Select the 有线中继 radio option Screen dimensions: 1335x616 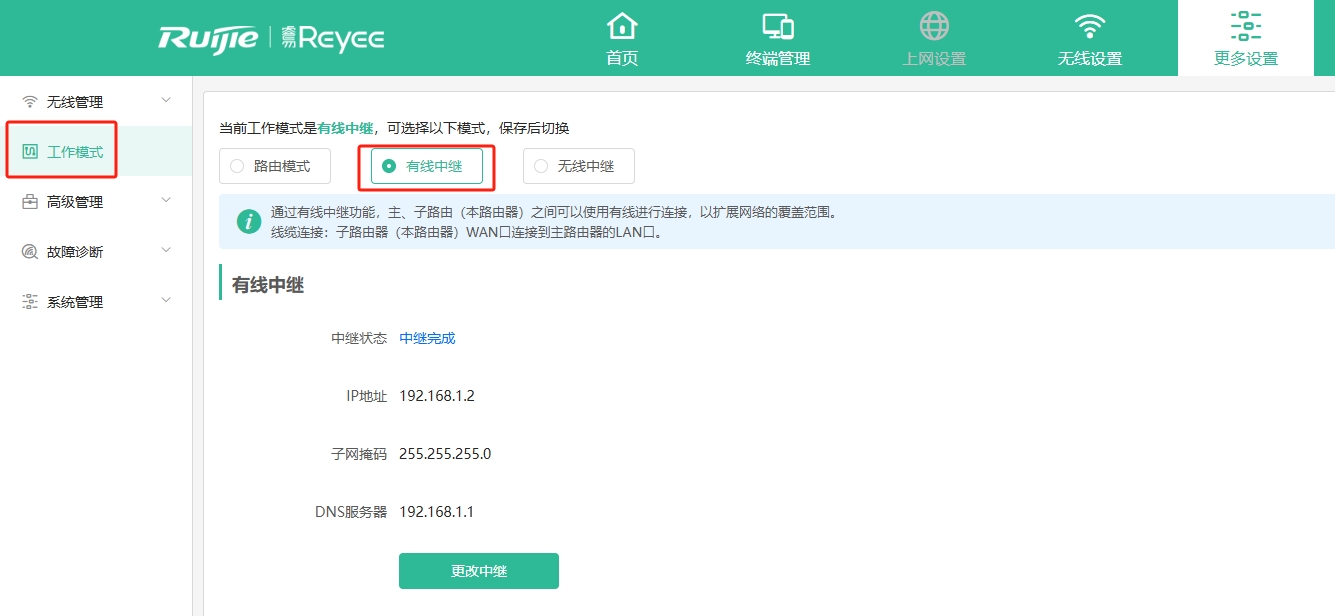[389, 166]
